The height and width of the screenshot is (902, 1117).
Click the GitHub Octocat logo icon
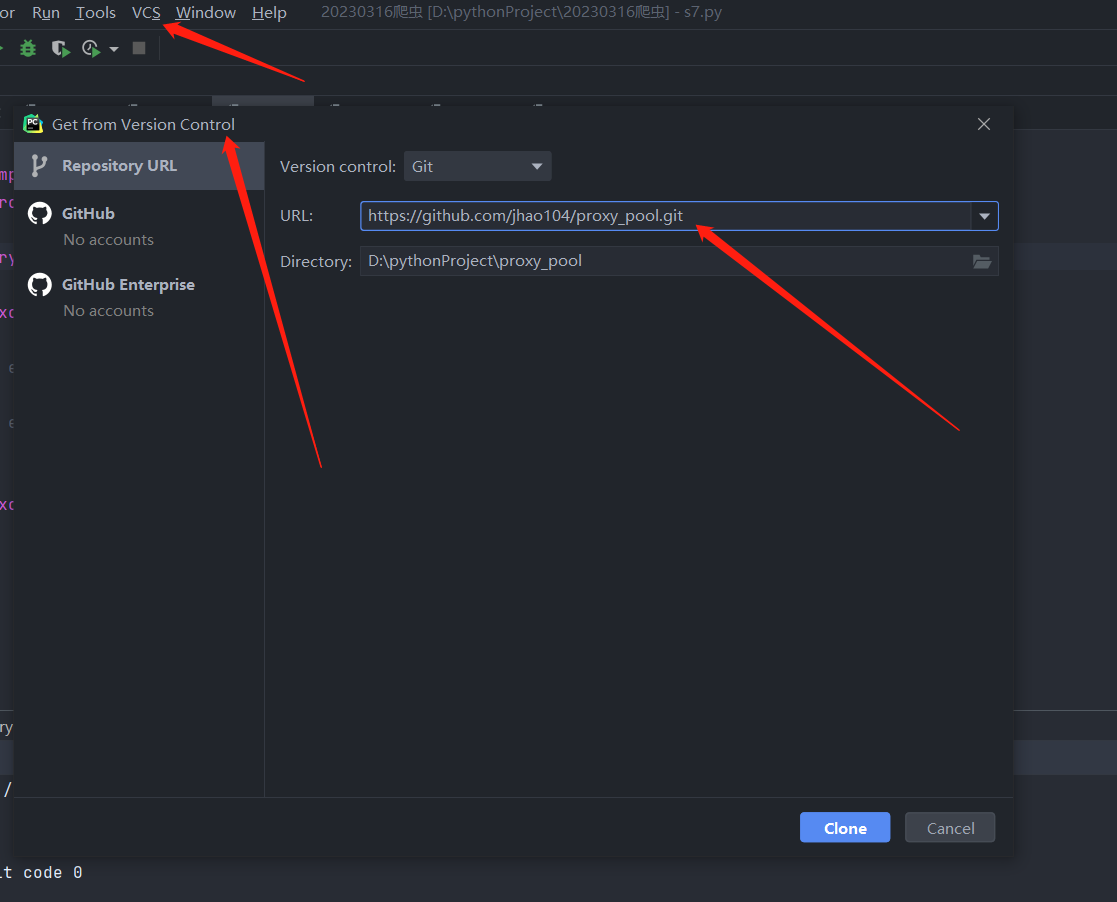(40, 213)
